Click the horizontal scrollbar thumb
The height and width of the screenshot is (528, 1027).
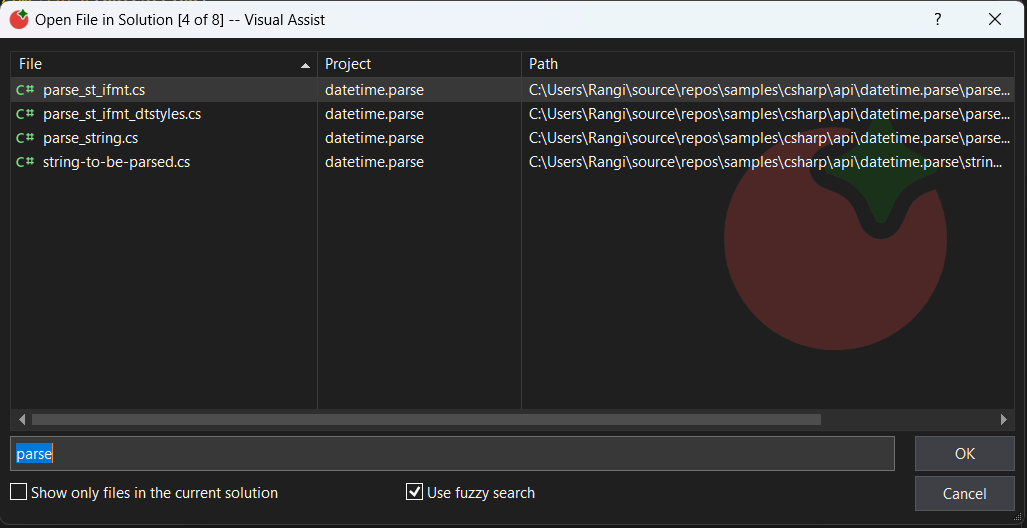pos(426,419)
